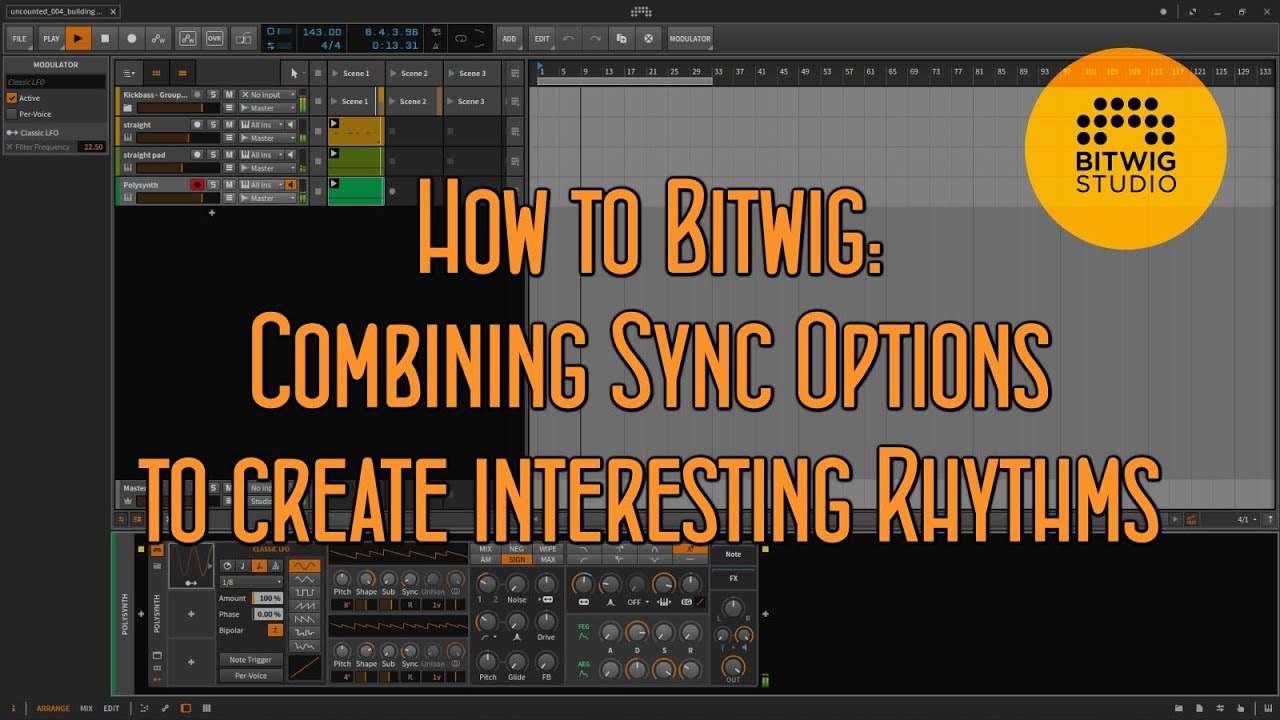
Task: Solo the Kickbass group track
Action: [x=213, y=94]
